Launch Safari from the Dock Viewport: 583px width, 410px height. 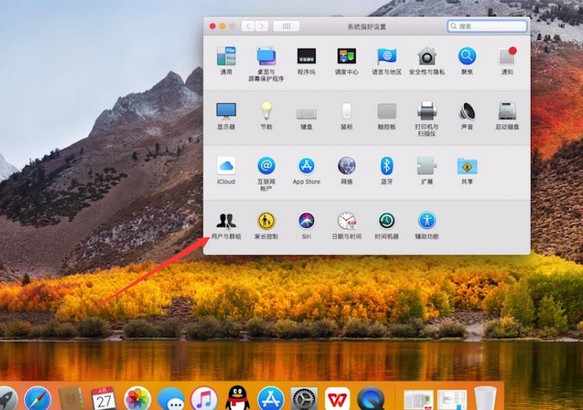coord(37,398)
